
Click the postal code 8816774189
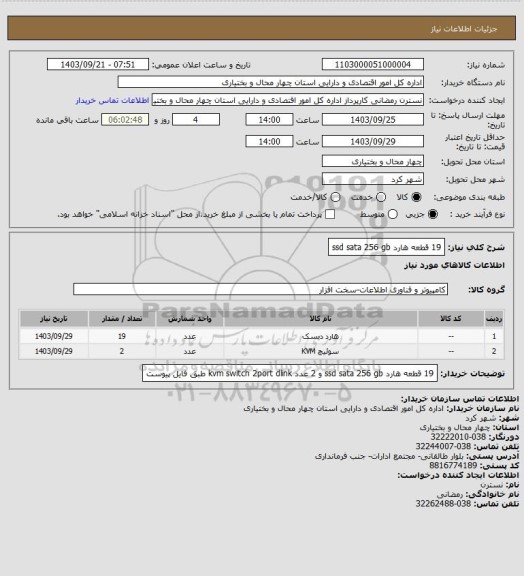tap(453, 466)
